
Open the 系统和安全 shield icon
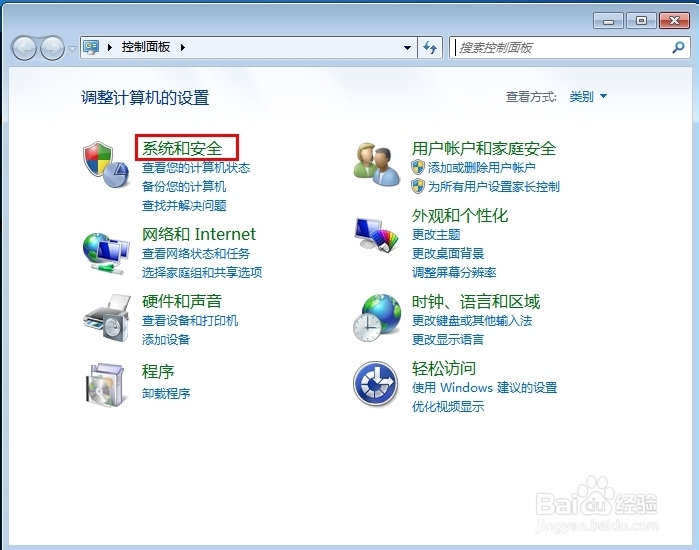pos(106,164)
